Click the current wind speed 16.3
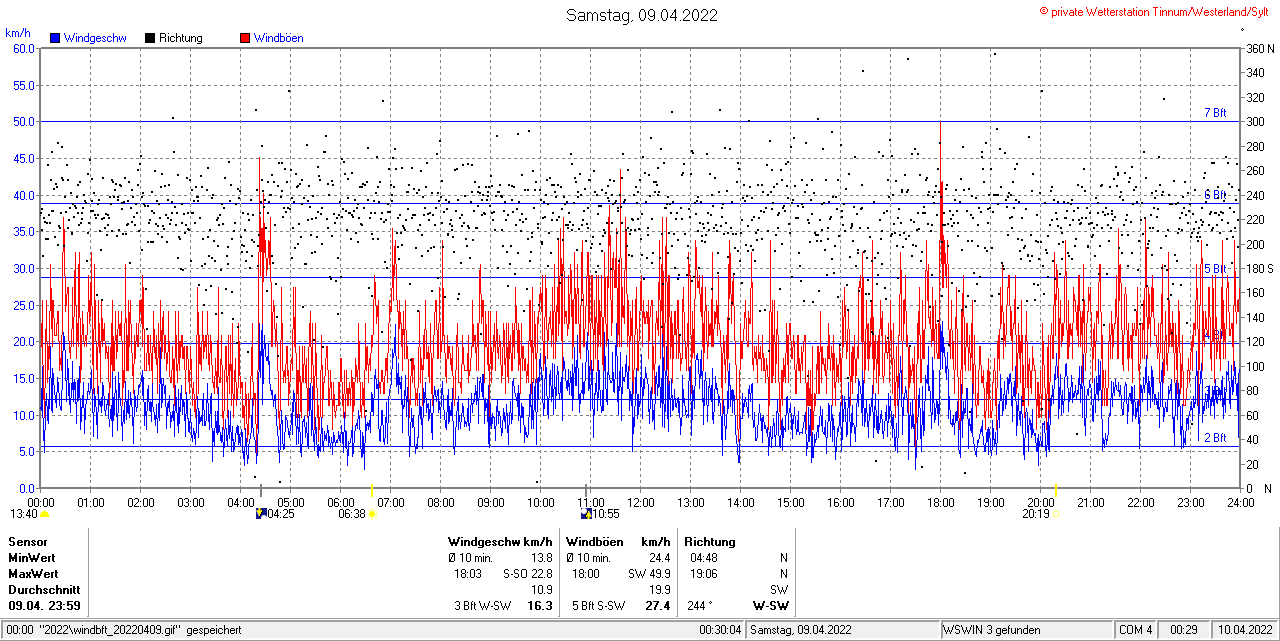1280x641 pixels. (x=540, y=606)
